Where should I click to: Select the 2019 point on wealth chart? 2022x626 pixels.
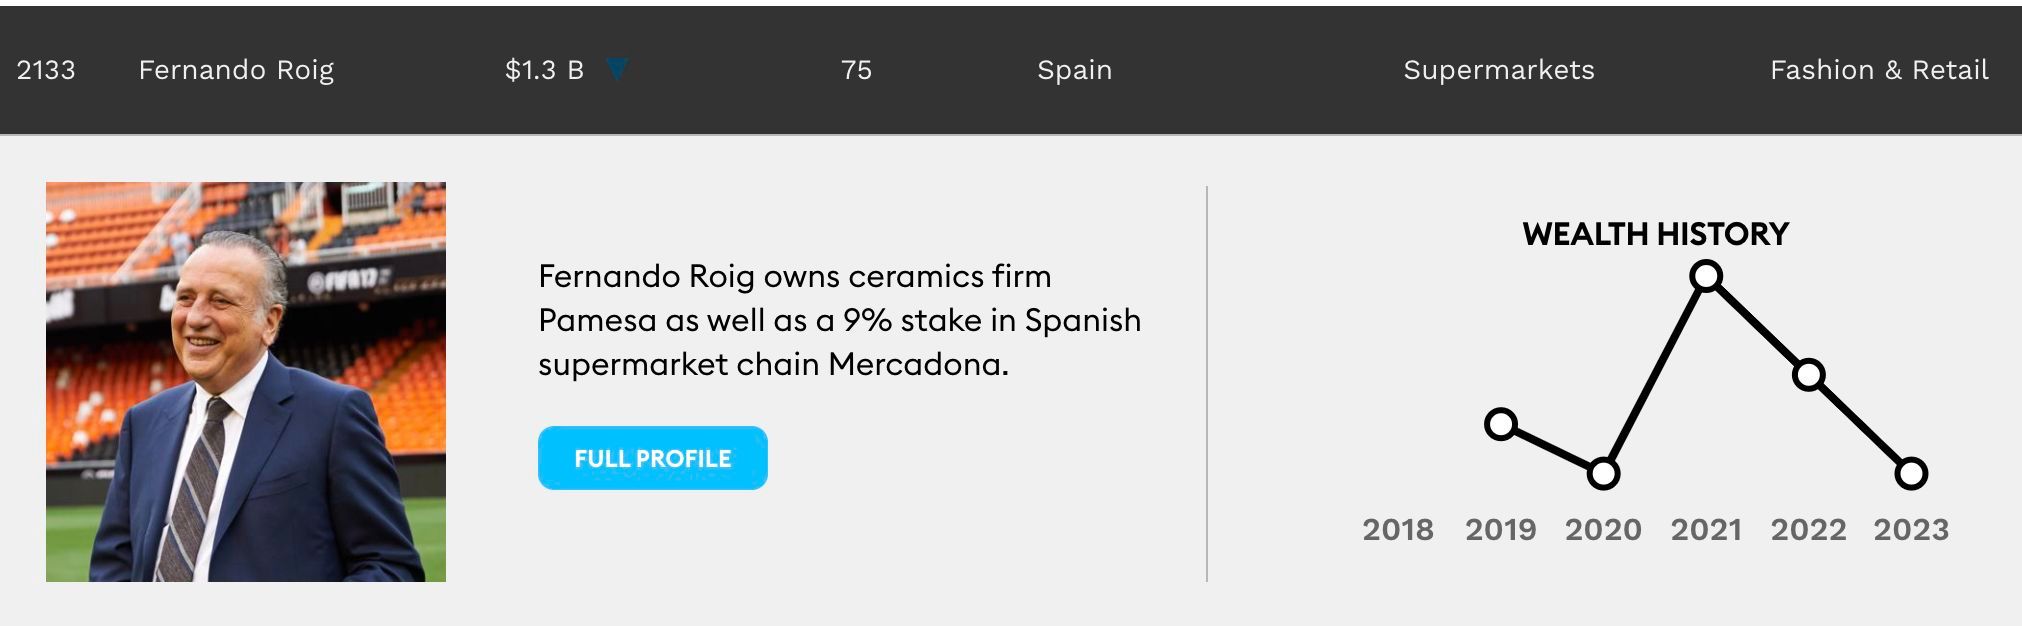click(1500, 424)
